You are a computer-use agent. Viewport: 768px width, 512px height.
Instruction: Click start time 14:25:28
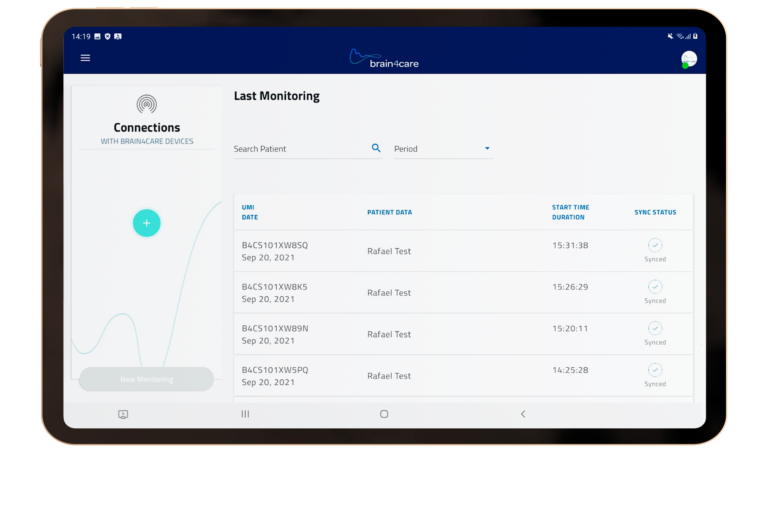click(570, 370)
